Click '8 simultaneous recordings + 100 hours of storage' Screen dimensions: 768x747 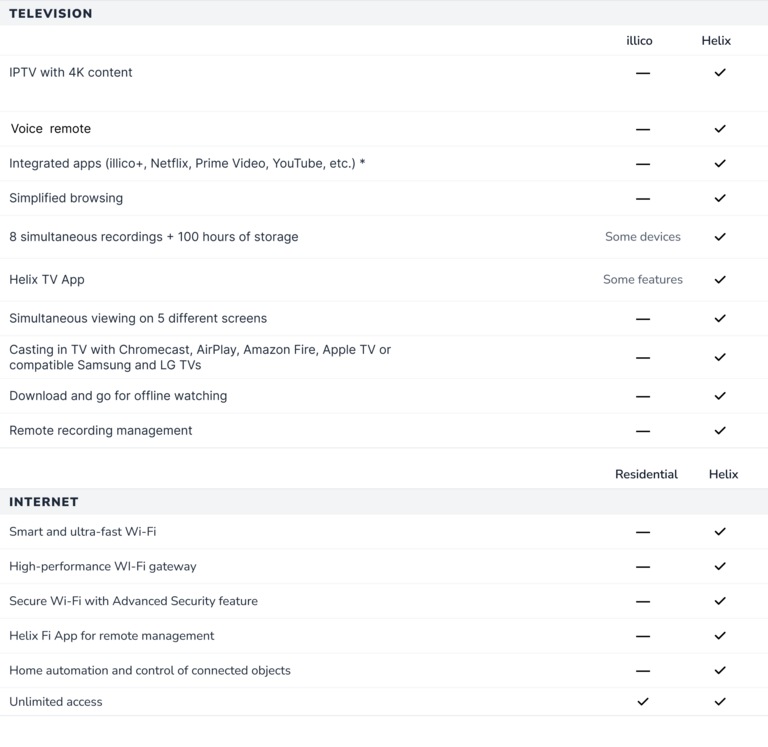click(153, 237)
